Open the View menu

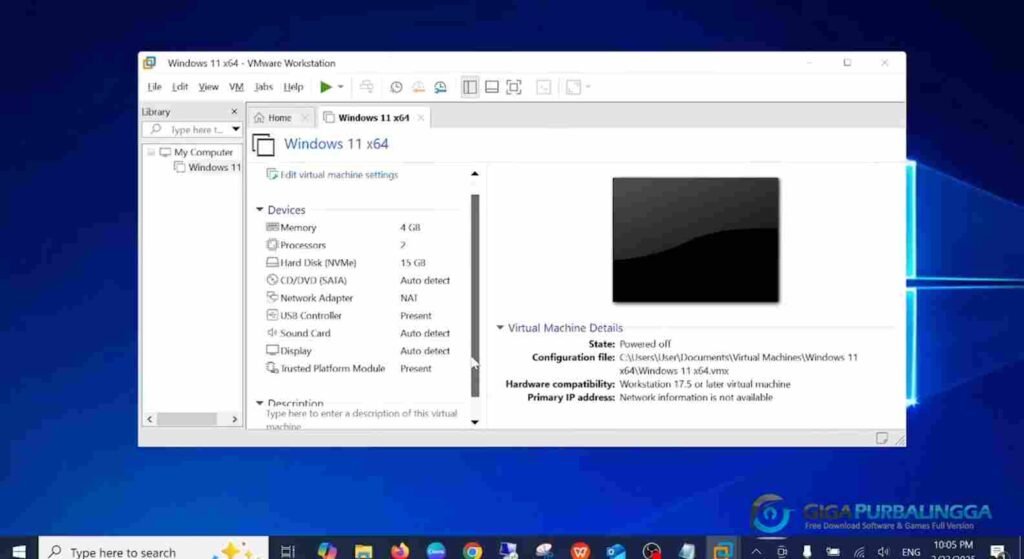pyautogui.click(x=208, y=87)
